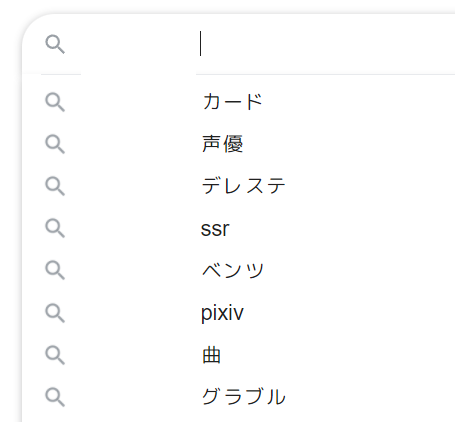Click blank page area left of search panel
This screenshot has height=422, width=455.
click(10, 233)
